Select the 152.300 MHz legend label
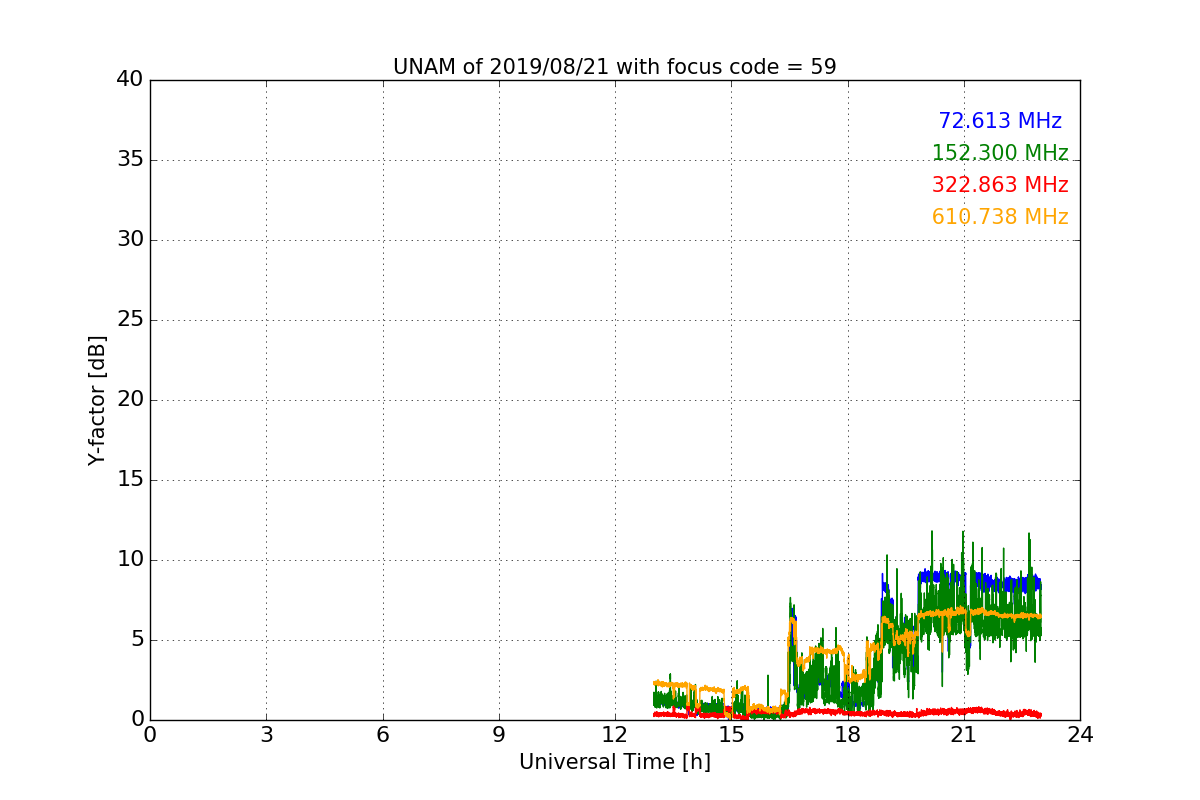Viewport: 1200px width, 800px height. [1000, 153]
